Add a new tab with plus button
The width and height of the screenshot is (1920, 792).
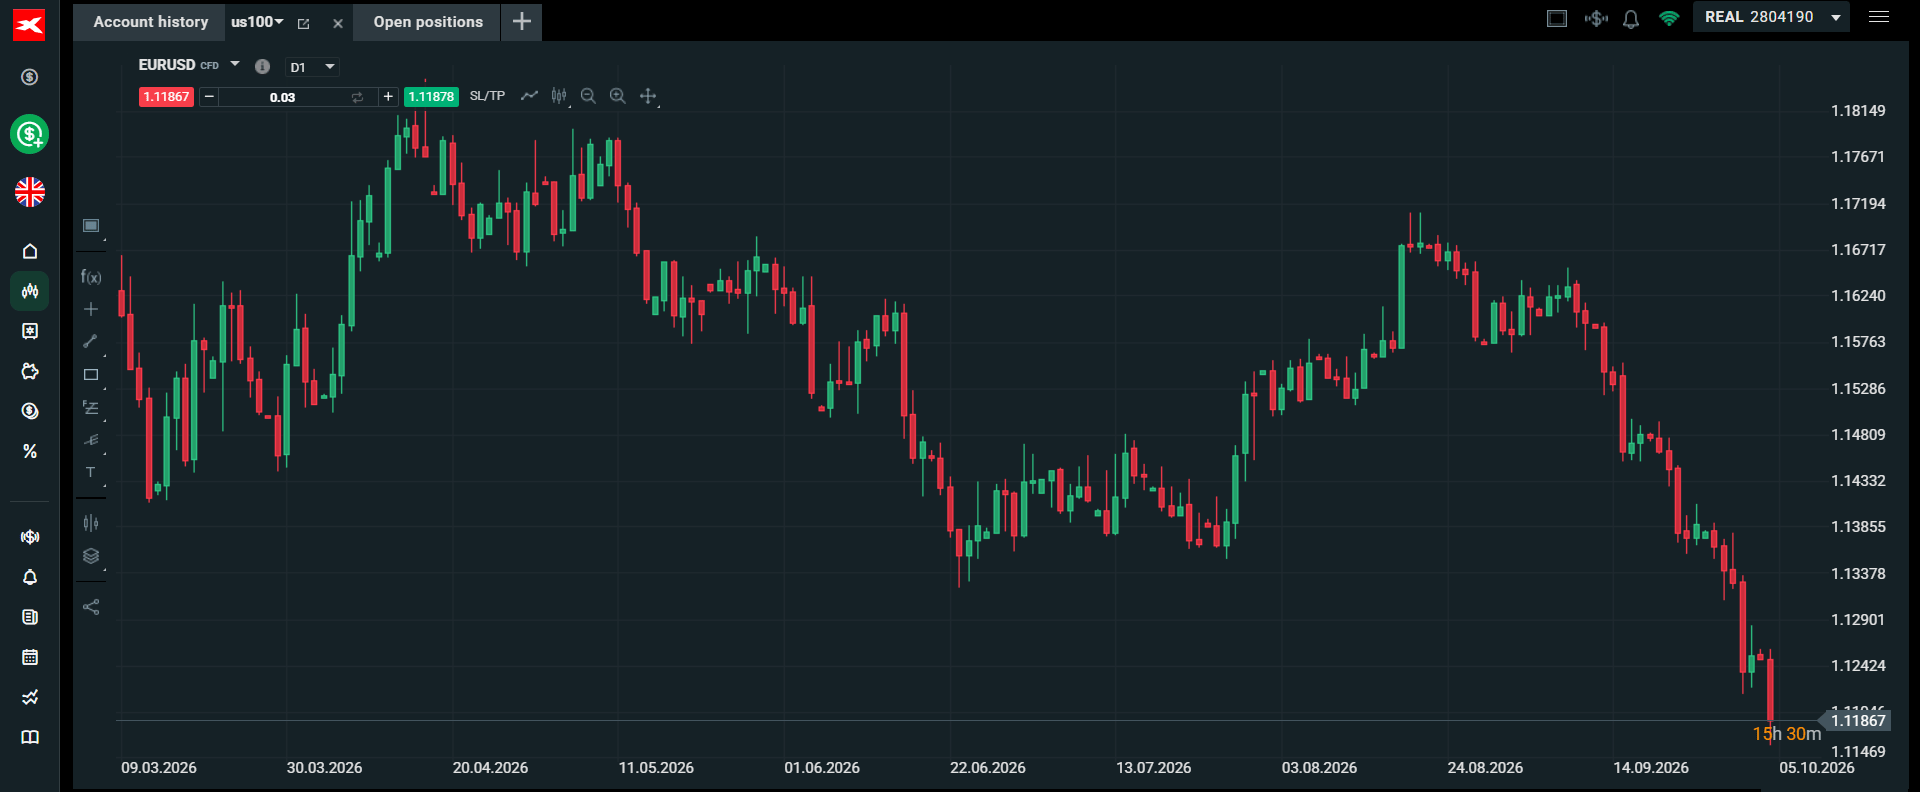pos(522,22)
